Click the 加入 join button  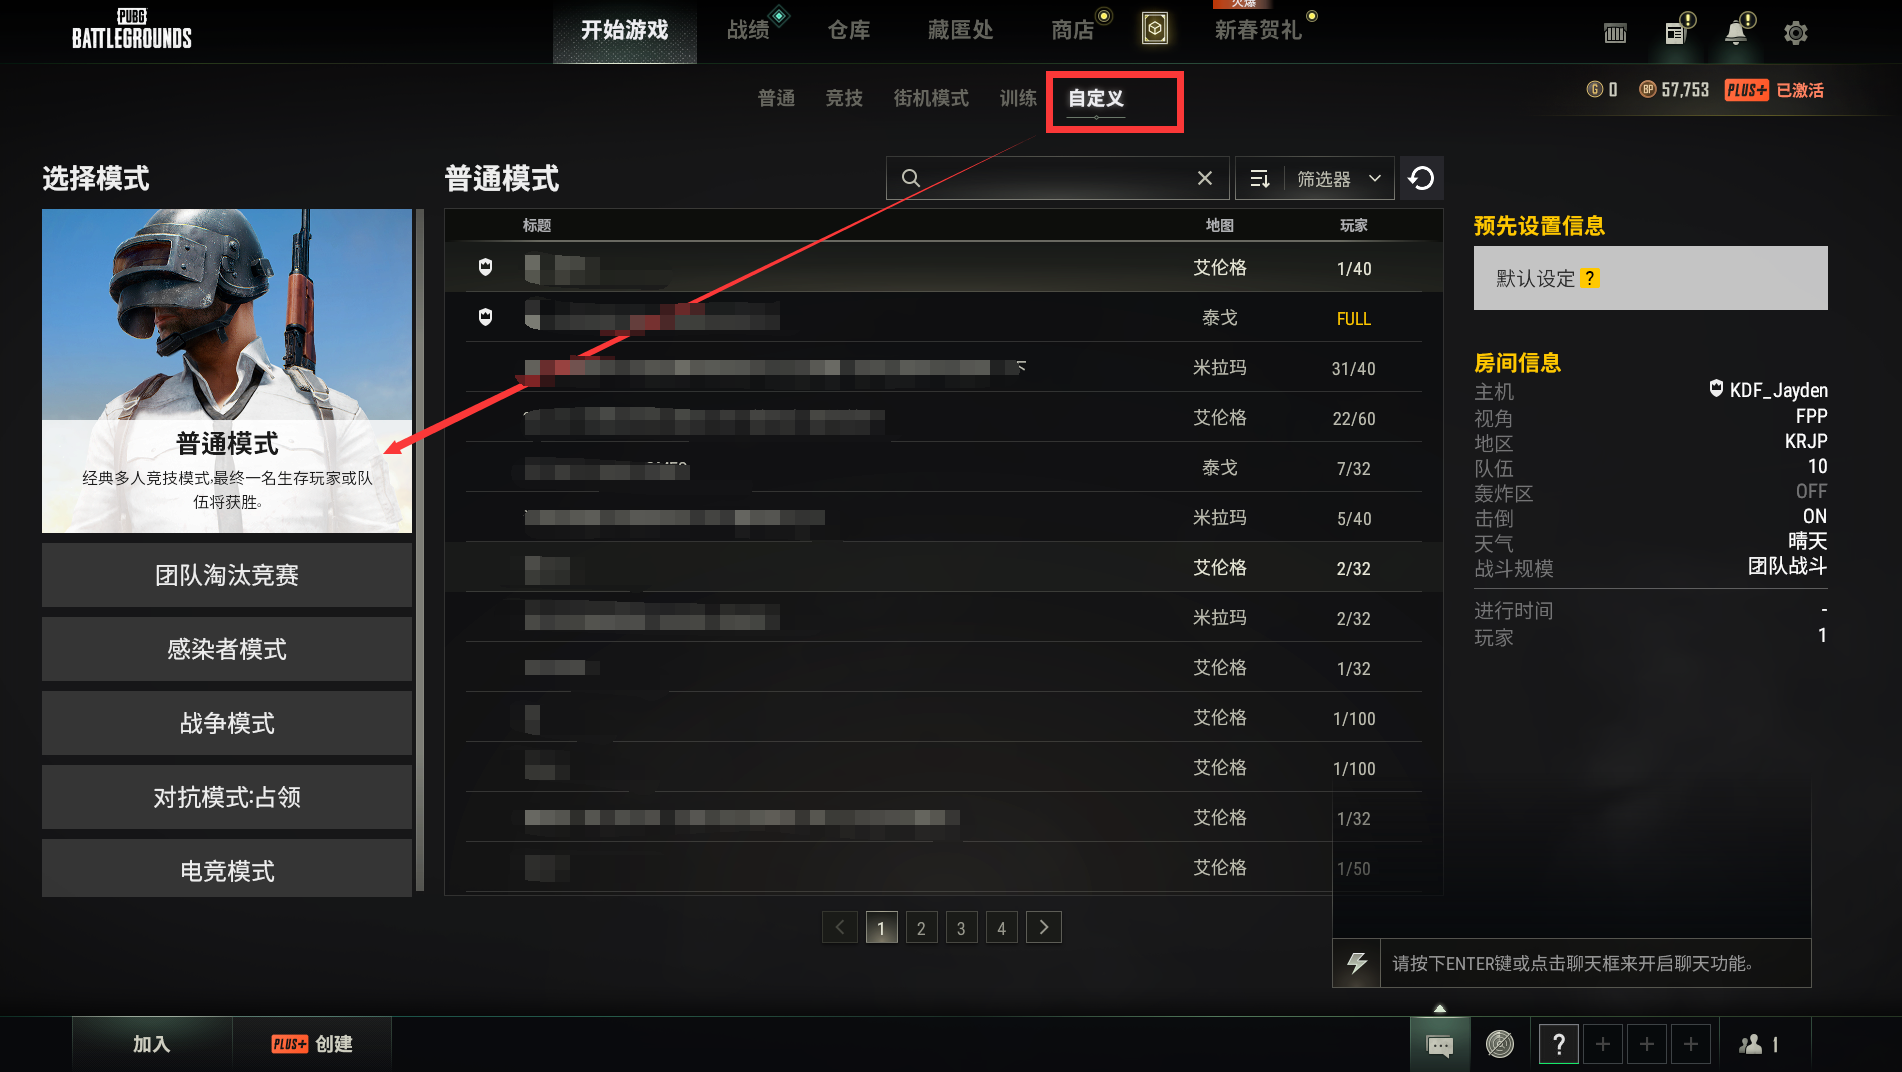(x=152, y=1044)
